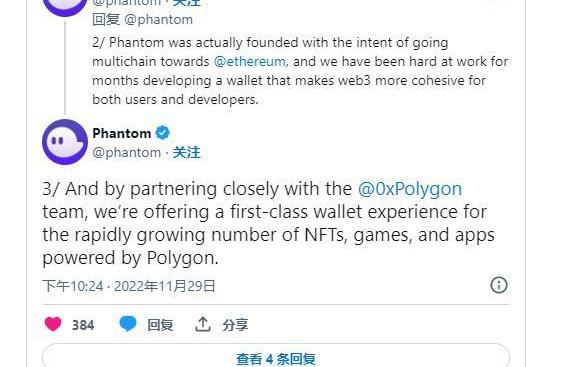Click the tweet 3 body text about Polygon
Viewport: 585px width, 367px height.
pyautogui.click(x=269, y=223)
